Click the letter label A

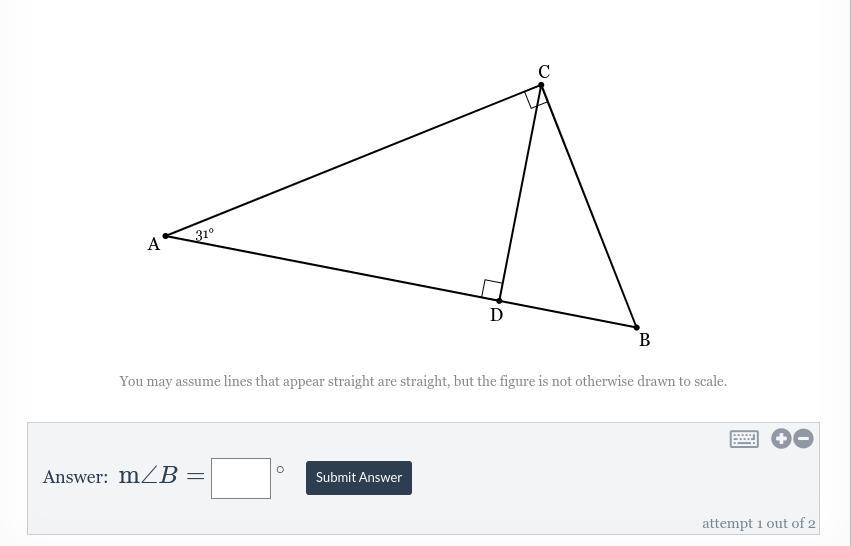154,244
